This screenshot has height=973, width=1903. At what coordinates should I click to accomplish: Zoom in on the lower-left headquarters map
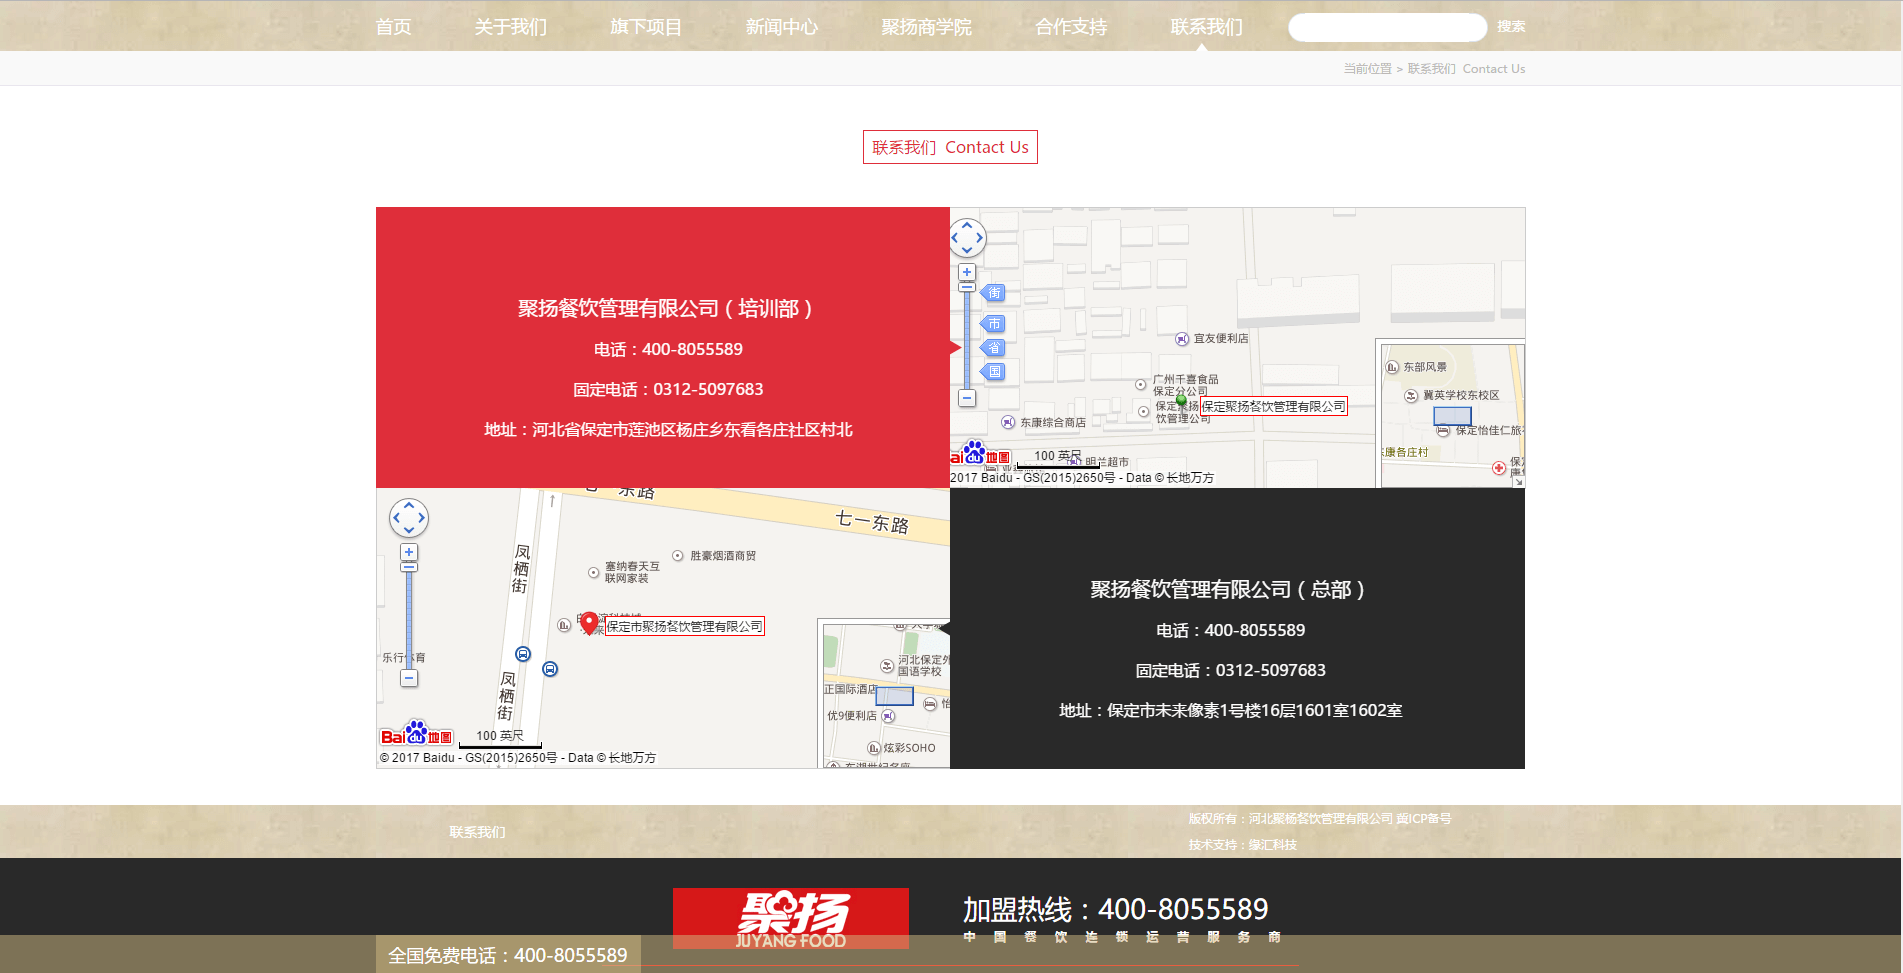click(409, 552)
